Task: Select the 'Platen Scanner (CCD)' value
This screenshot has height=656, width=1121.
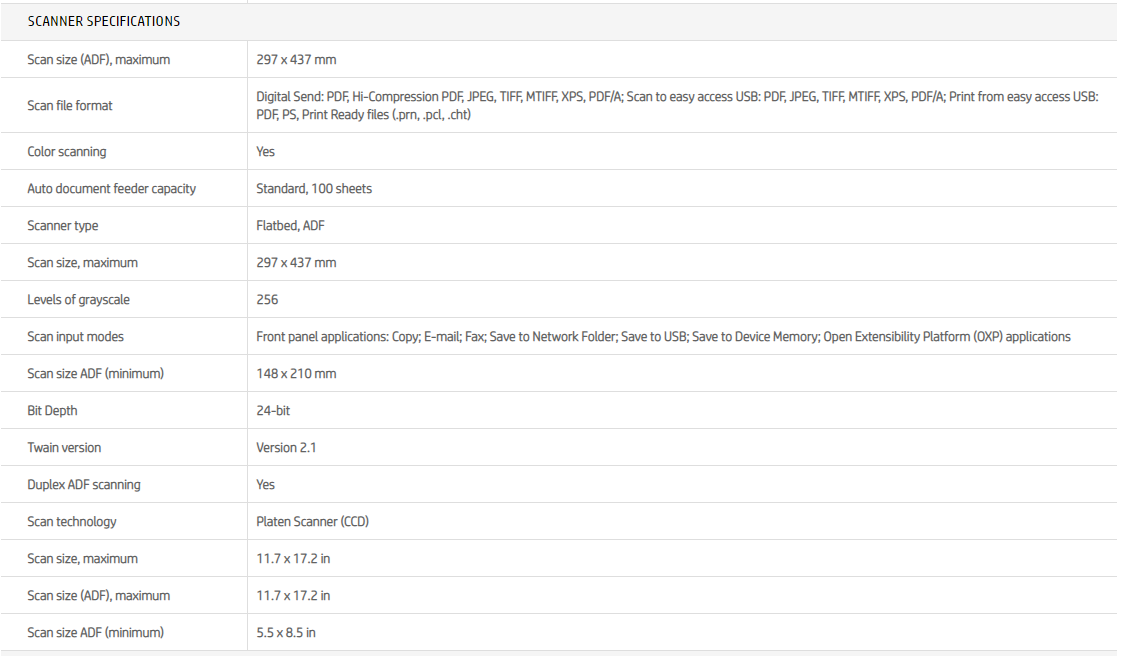Action: click(x=313, y=522)
